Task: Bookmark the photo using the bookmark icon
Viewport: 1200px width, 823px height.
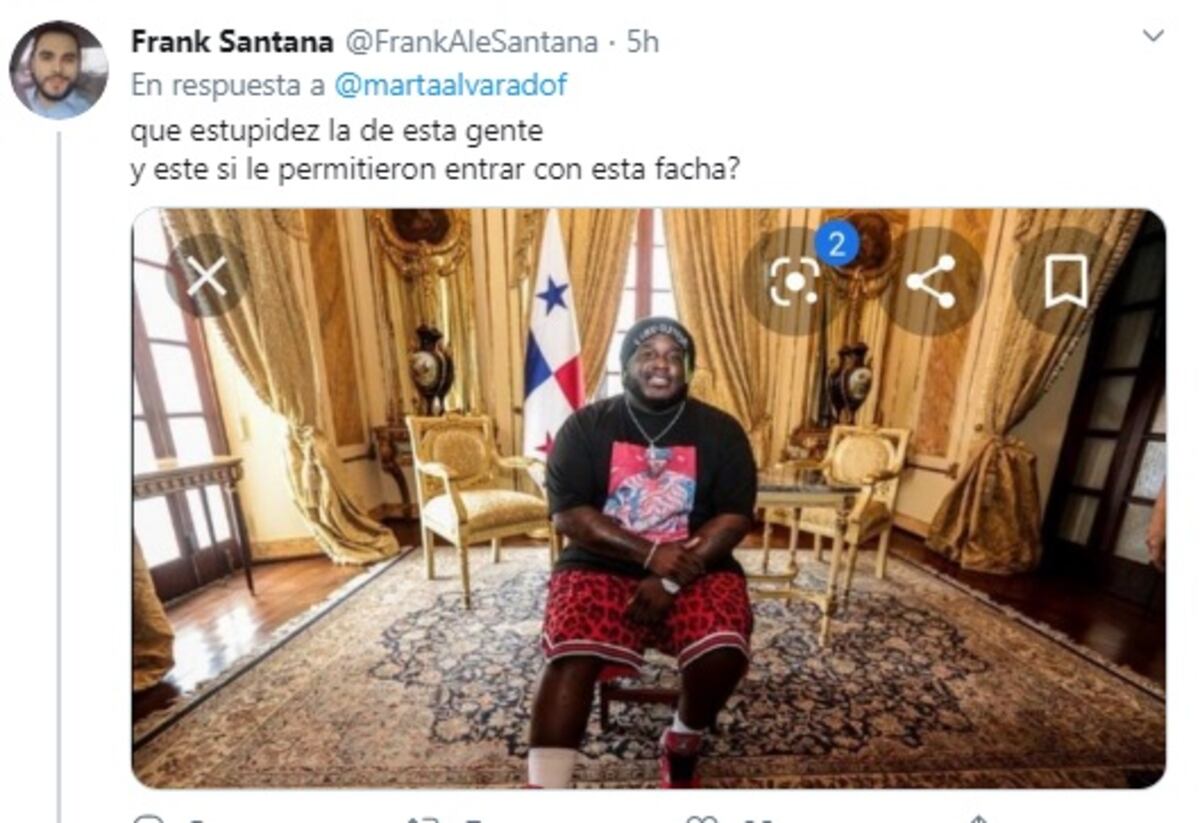Action: click(x=1066, y=281)
